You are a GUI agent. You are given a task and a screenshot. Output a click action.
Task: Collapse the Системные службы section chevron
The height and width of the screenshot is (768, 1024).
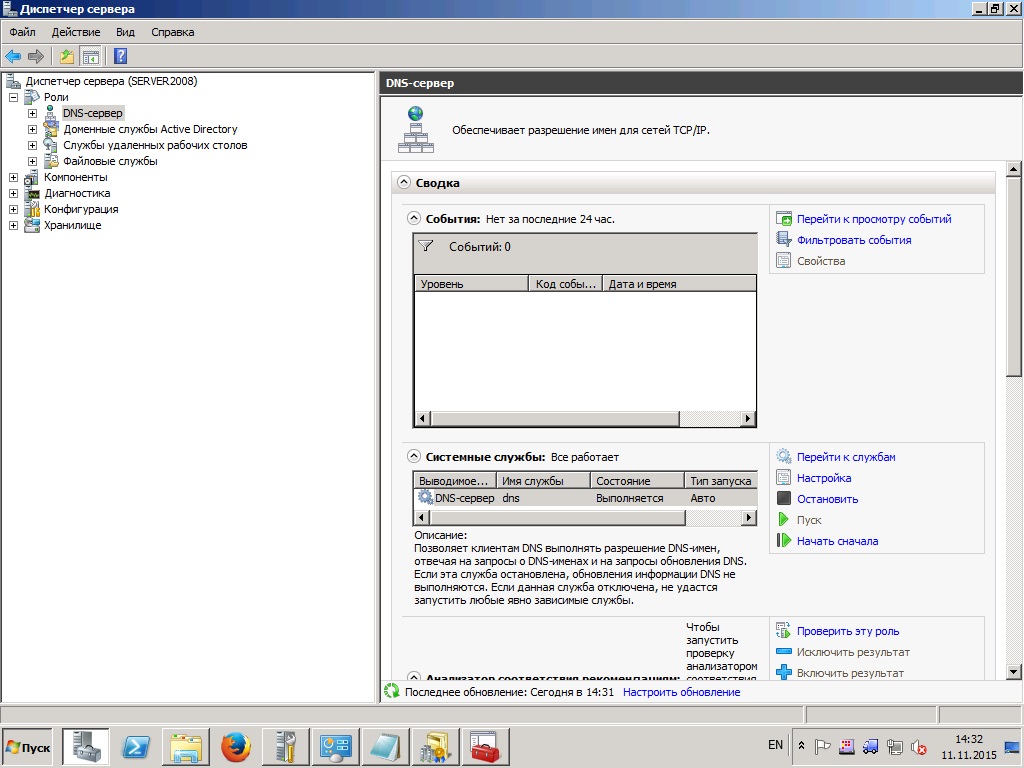coord(413,456)
